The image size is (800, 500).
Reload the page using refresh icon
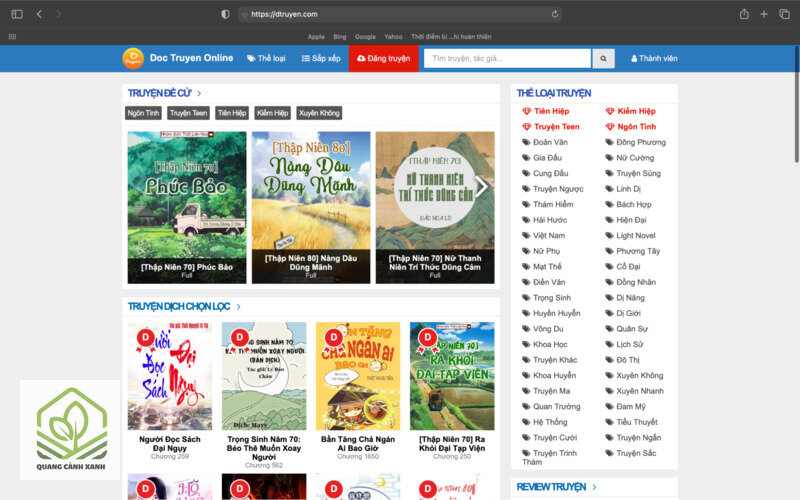click(x=555, y=14)
